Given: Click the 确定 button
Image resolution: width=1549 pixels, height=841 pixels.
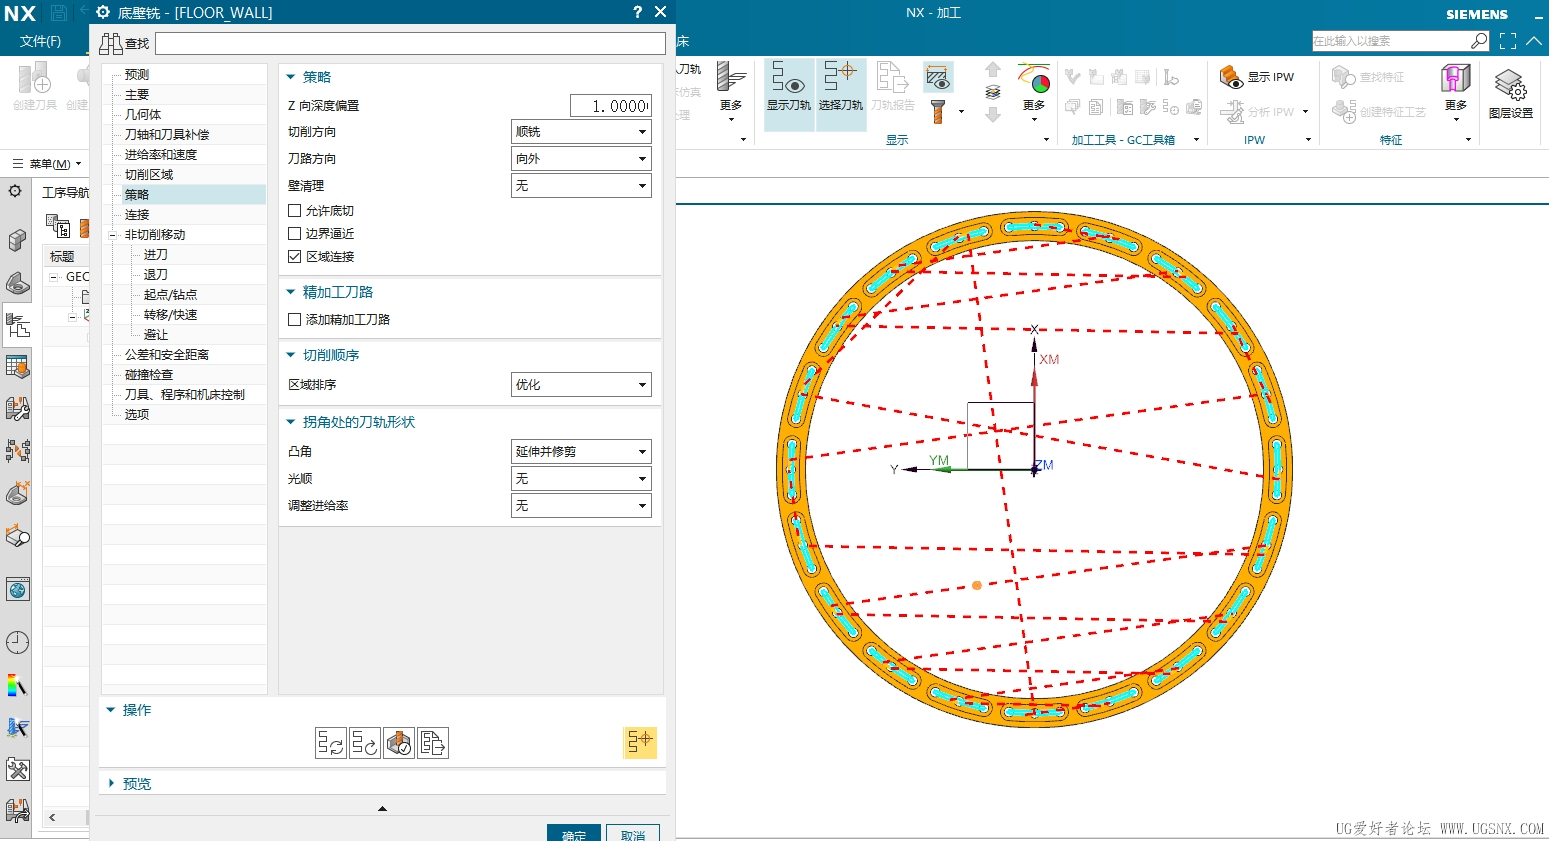Looking at the screenshot, I should pyautogui.click(x=574, y=833).
